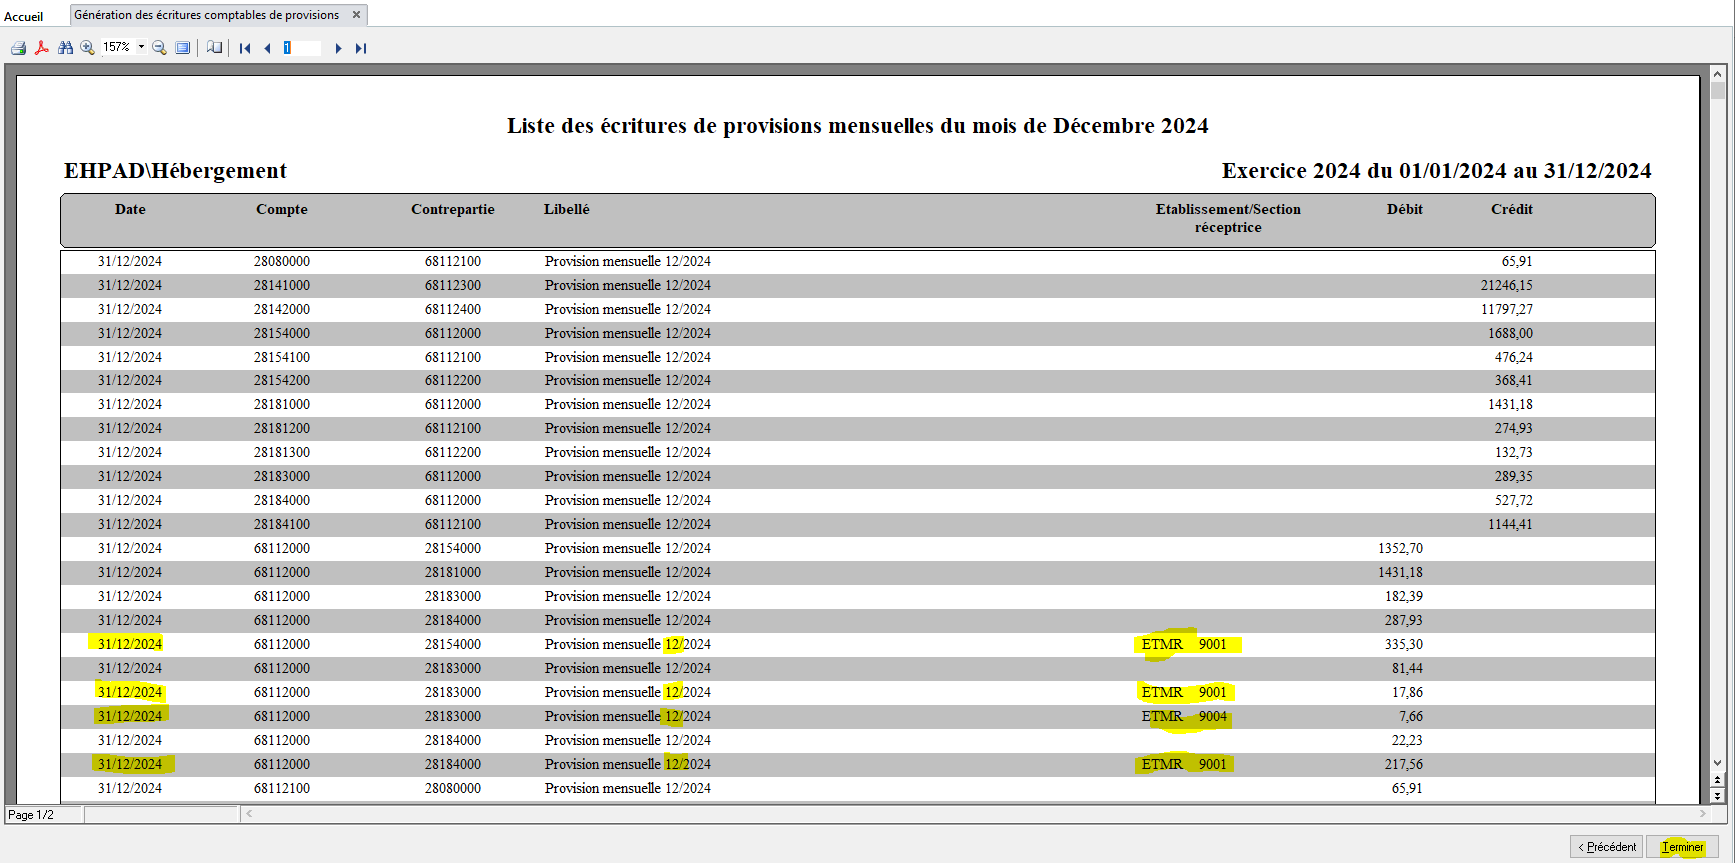The image size is (1735, 863).
Task: Switch to the Accueil tab
Action: (x=24, y=16)
